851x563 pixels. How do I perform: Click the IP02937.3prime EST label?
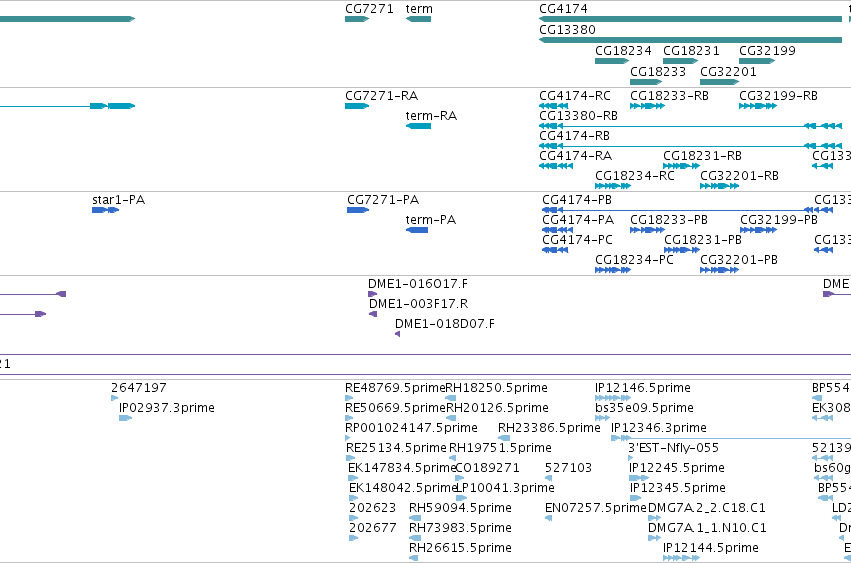point(167,409)
